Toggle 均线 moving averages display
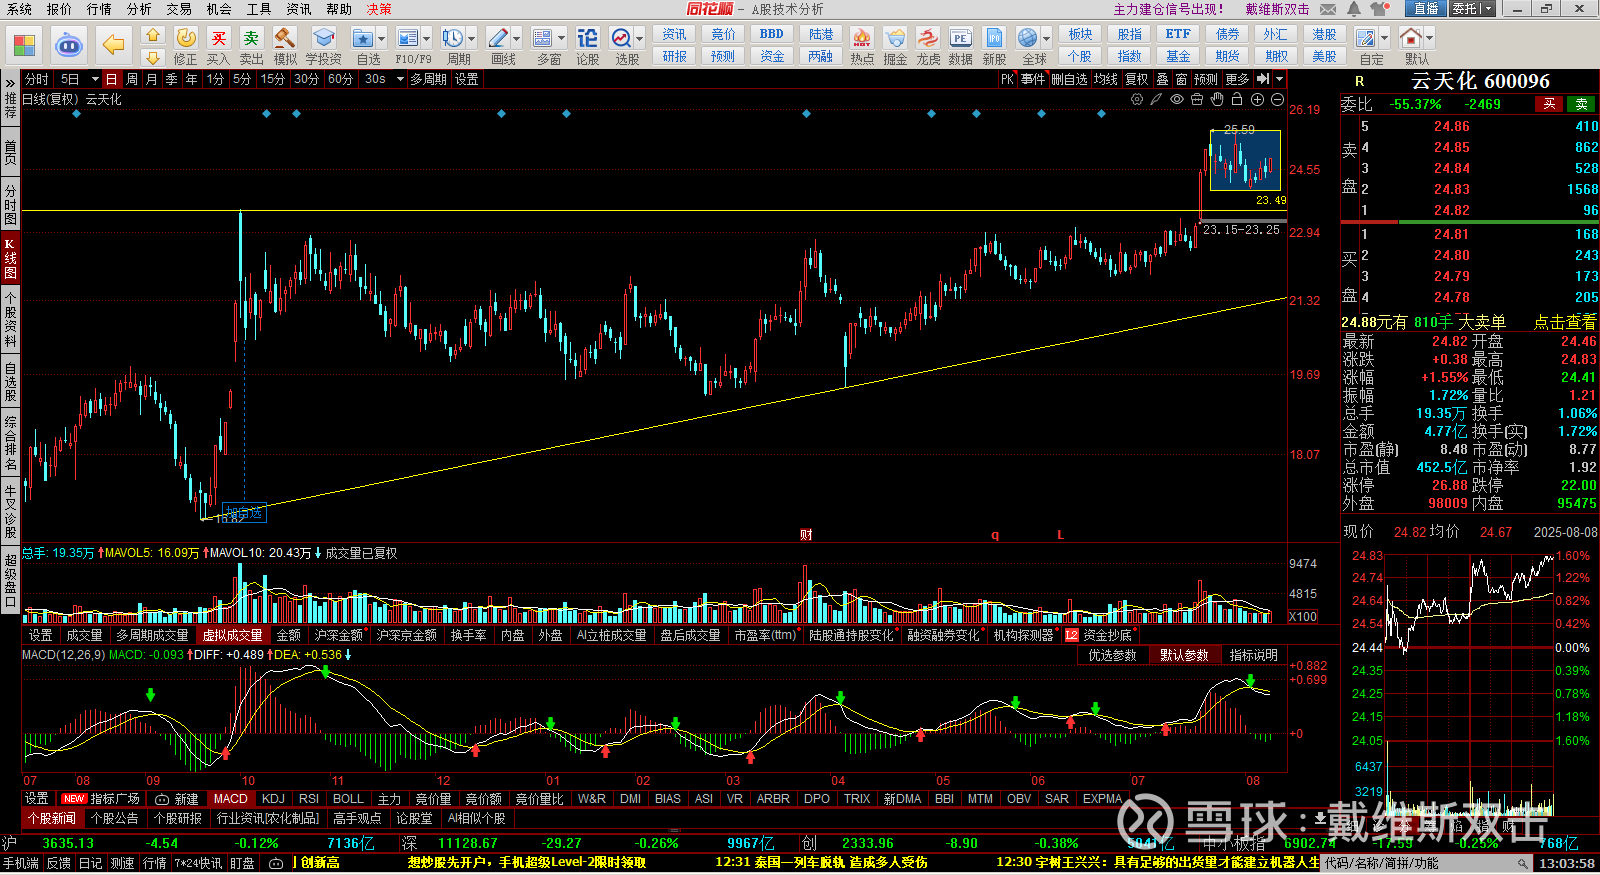Viewport: 1600px width, 875px height. tap(1105, 79)
